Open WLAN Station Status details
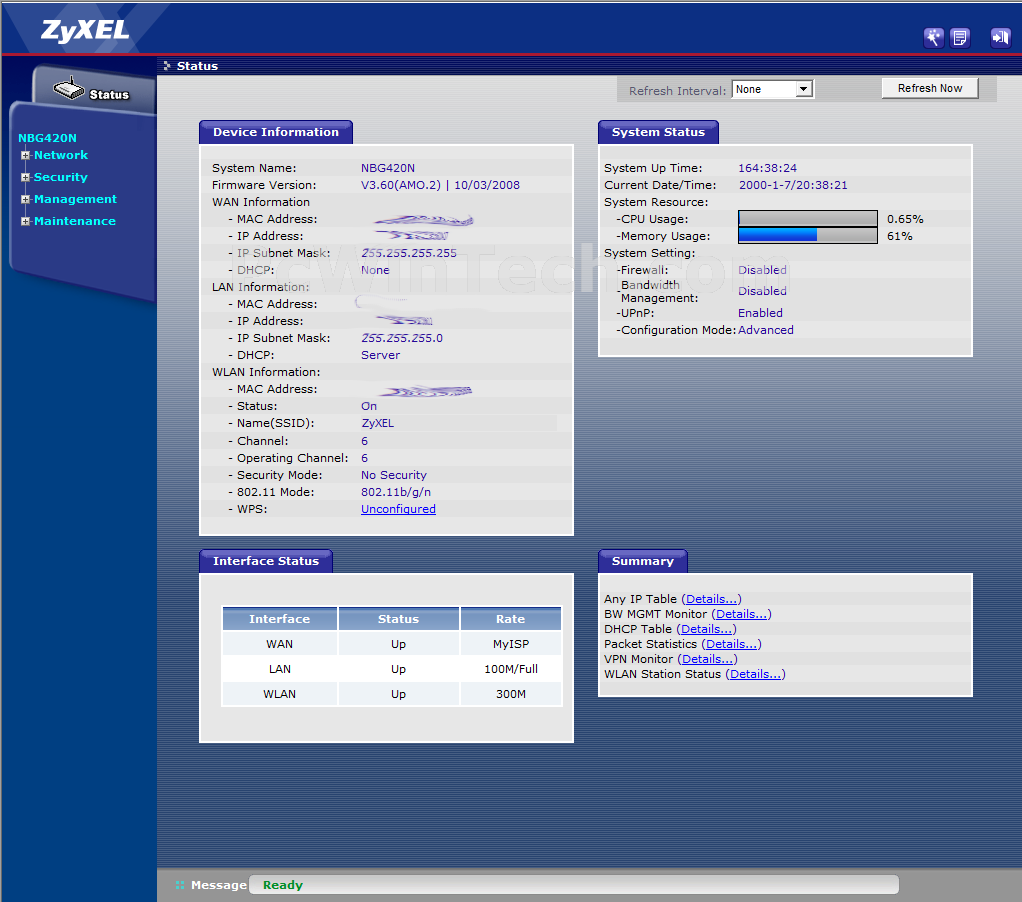The image size is (1022, 902). click(x=755, y=674)
